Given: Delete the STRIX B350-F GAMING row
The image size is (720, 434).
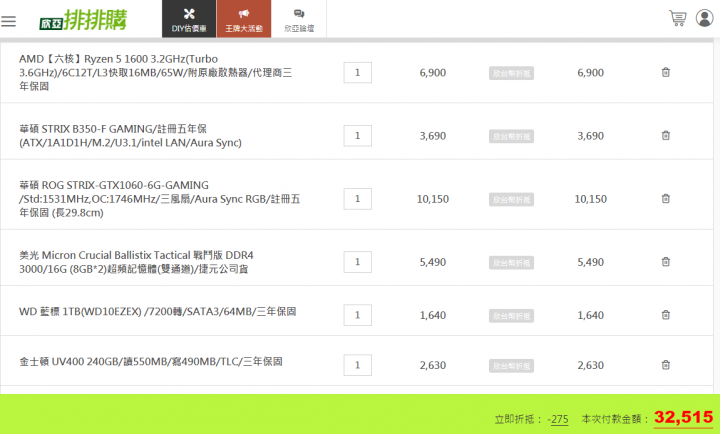Looking at the screenshot, I should tap(665, 135).
